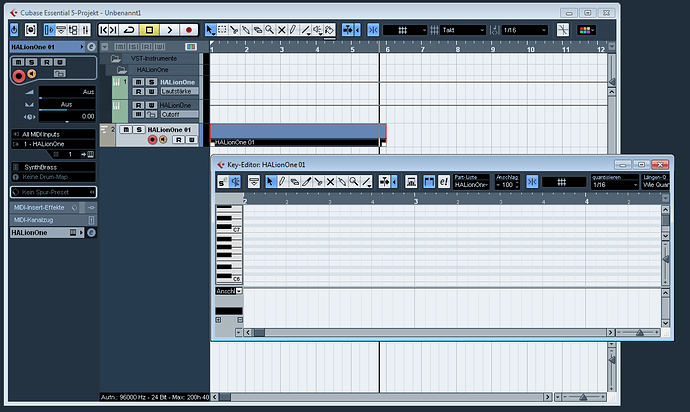Select the zoom magnifier tool in the project toolbar
The image size is (690, 412).
click(269, 30)
